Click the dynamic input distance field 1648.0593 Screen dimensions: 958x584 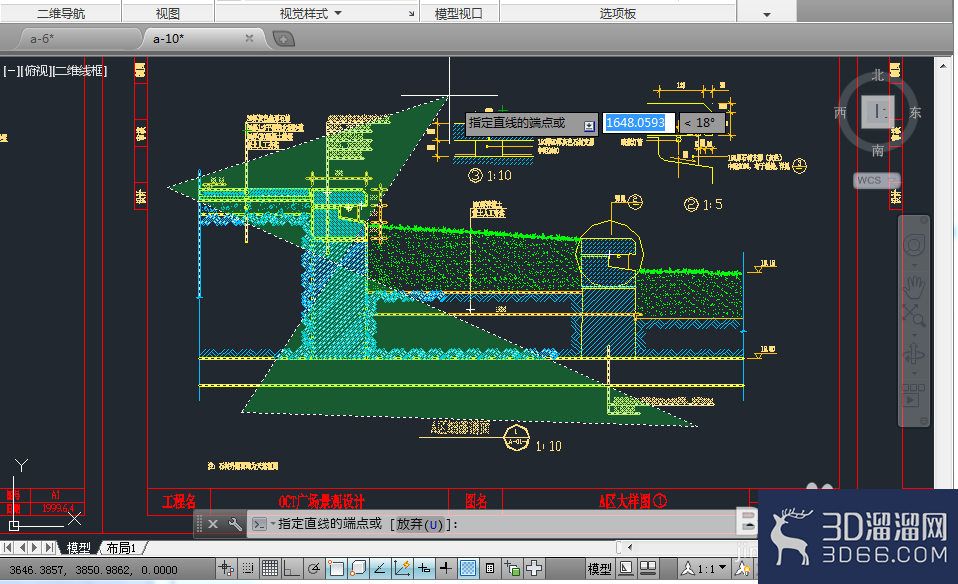pos(638,123)
